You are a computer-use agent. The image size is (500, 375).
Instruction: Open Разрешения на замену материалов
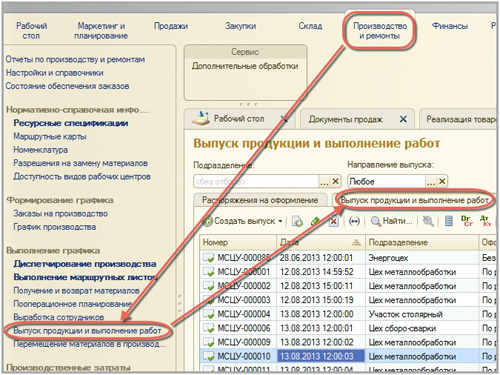pos(81,163)
